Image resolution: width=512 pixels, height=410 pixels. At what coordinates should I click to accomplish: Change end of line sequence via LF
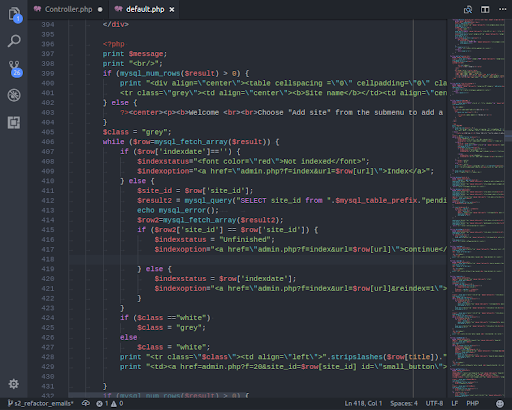(455, 404)
